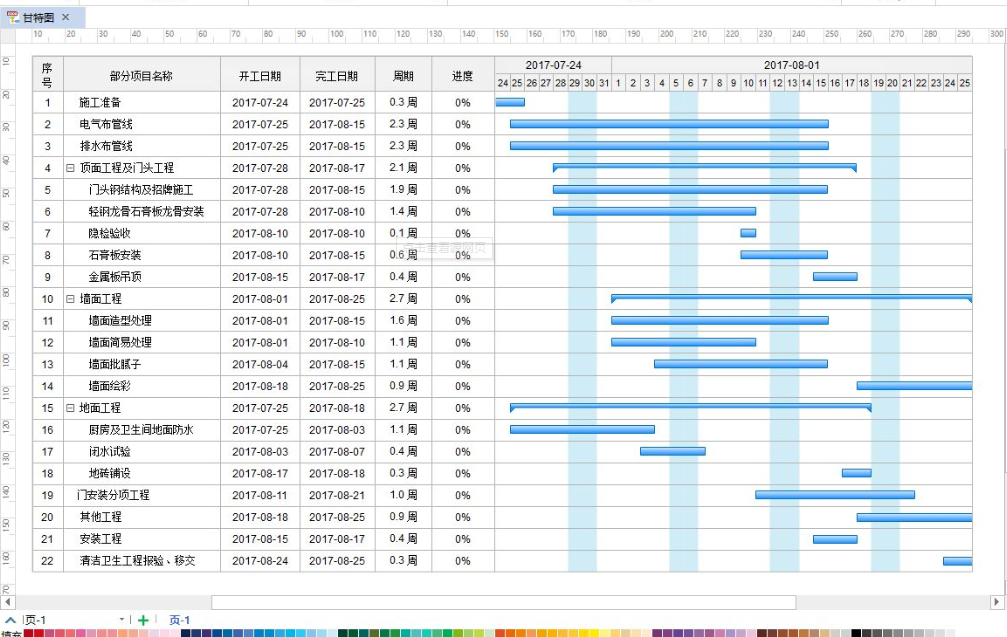
Task: Click the Gantt bar for 隐检验收
Action: [748, 233]
